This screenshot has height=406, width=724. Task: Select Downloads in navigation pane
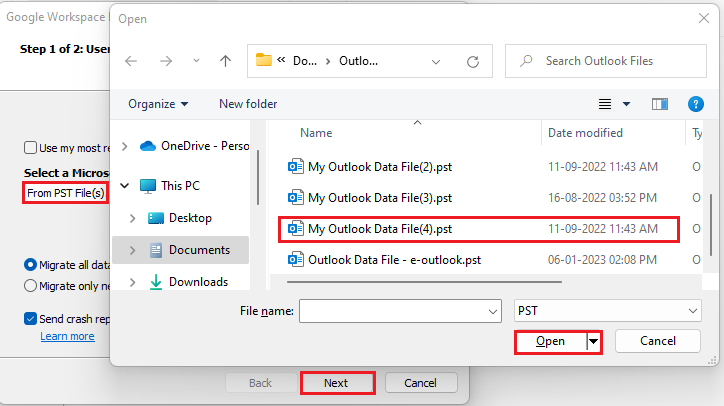(x=198, y=282)
